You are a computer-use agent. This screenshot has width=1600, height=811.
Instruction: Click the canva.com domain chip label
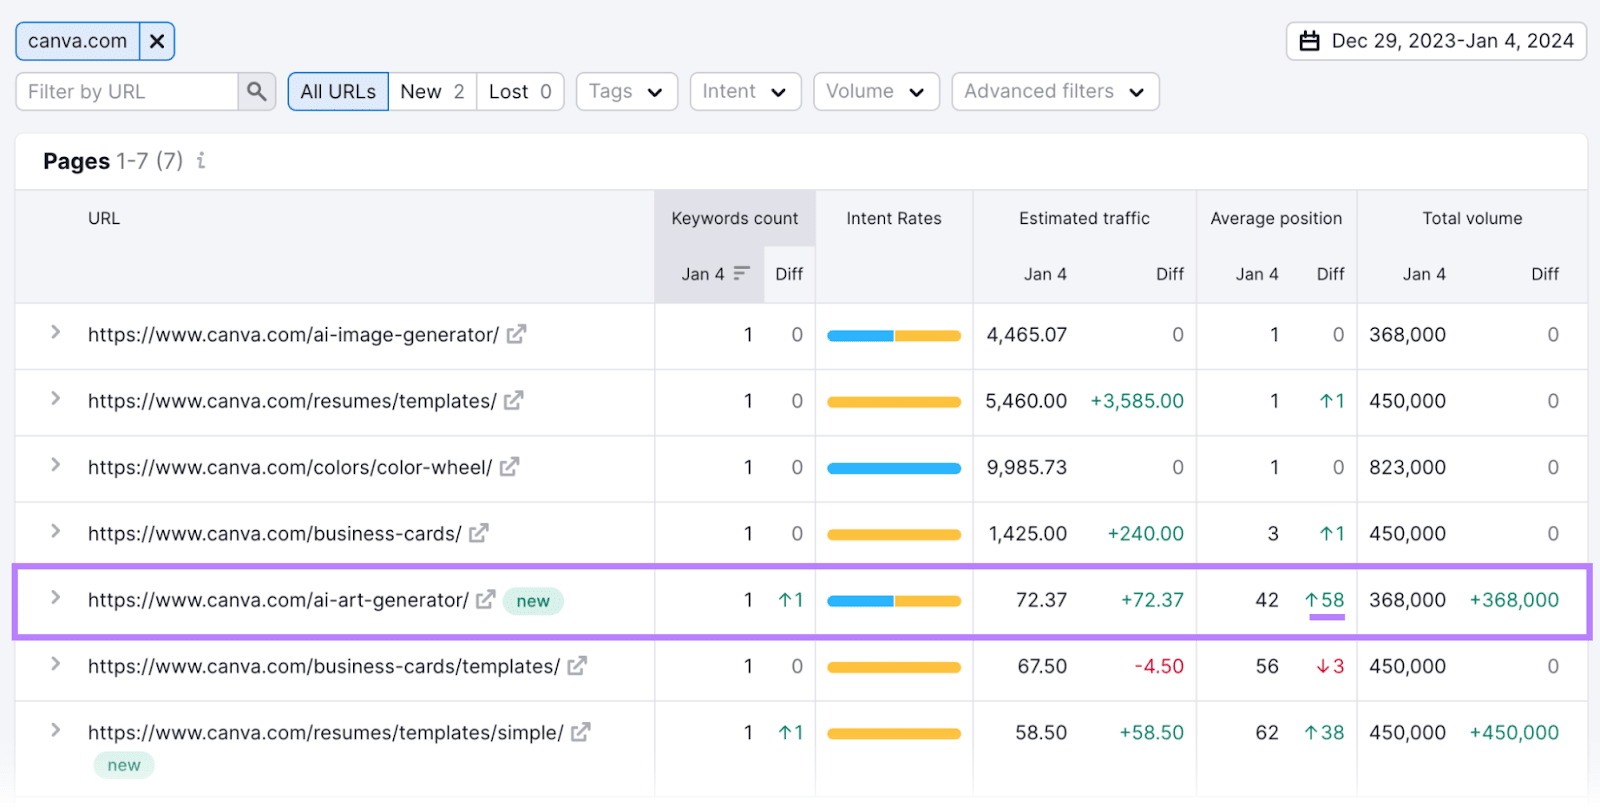point(78,41)
